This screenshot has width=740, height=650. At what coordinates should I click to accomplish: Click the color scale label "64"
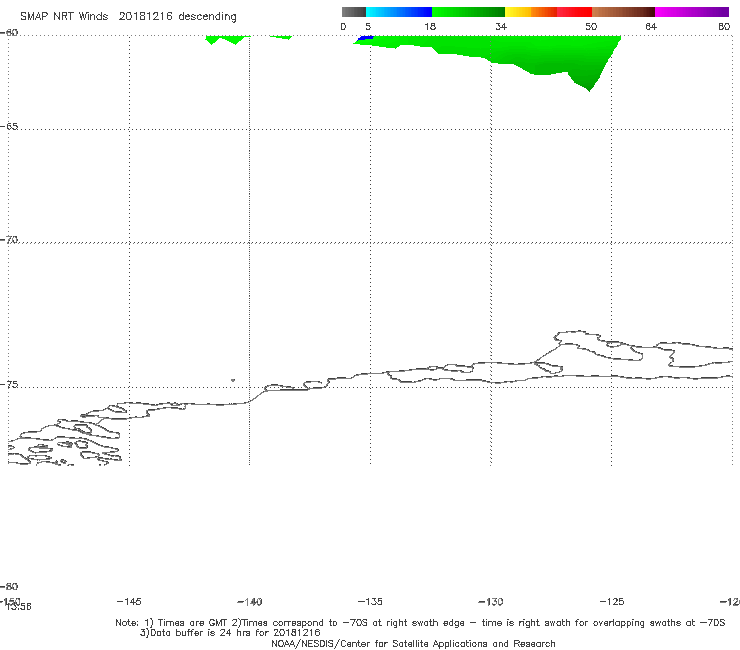click(x=651, y=26)
